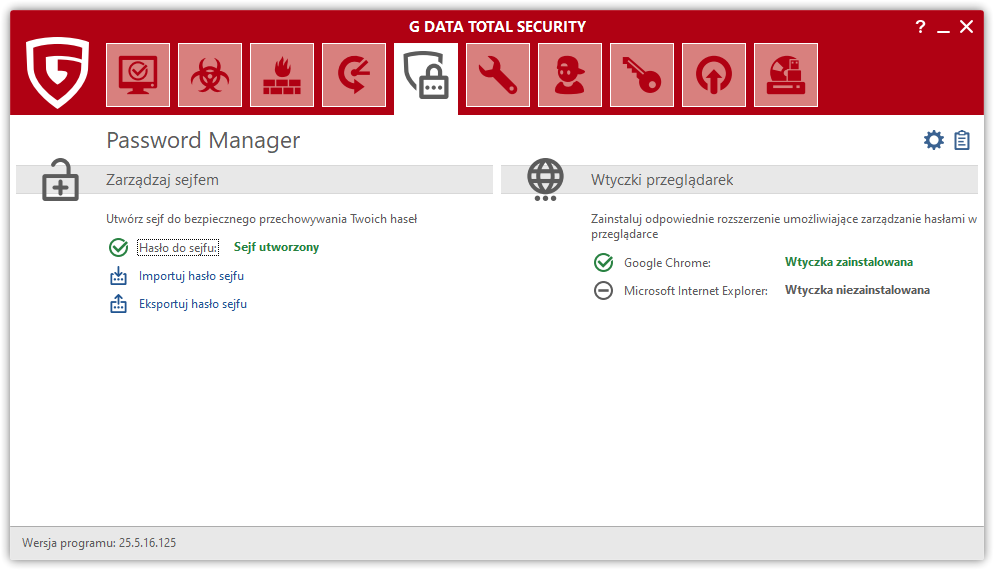The image size is (994, 570).
Task: Click Wtyczka niezainstalowana status text
Action: 857,290
